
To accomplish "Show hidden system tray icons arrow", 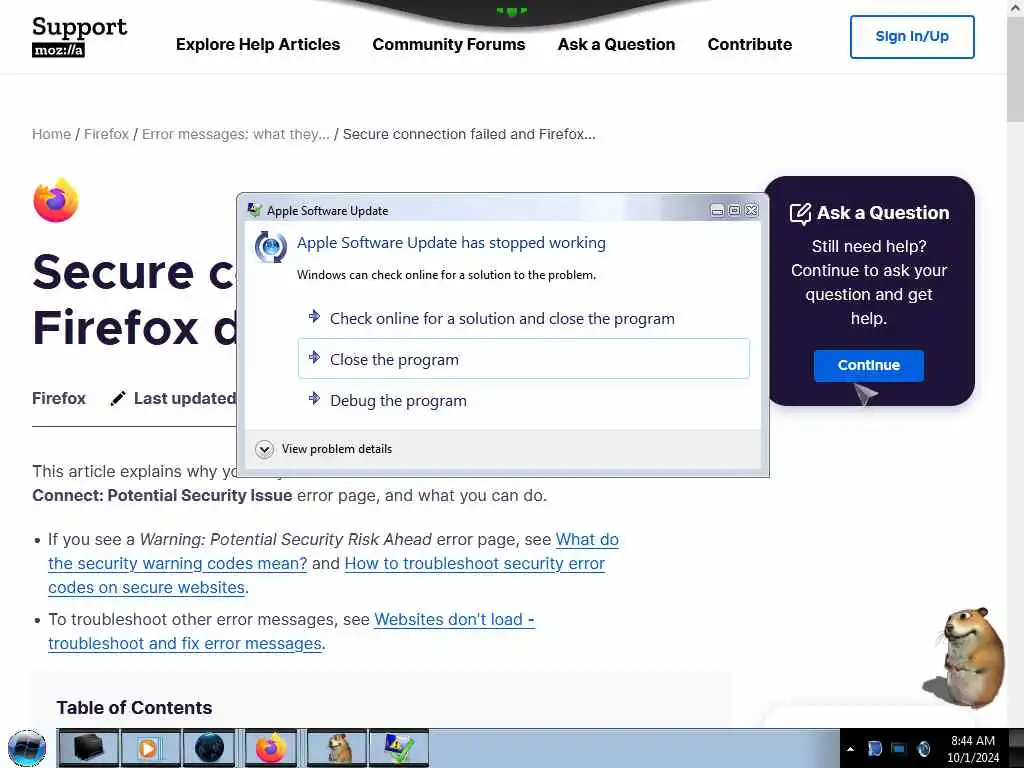I will [x=850, y=749].
